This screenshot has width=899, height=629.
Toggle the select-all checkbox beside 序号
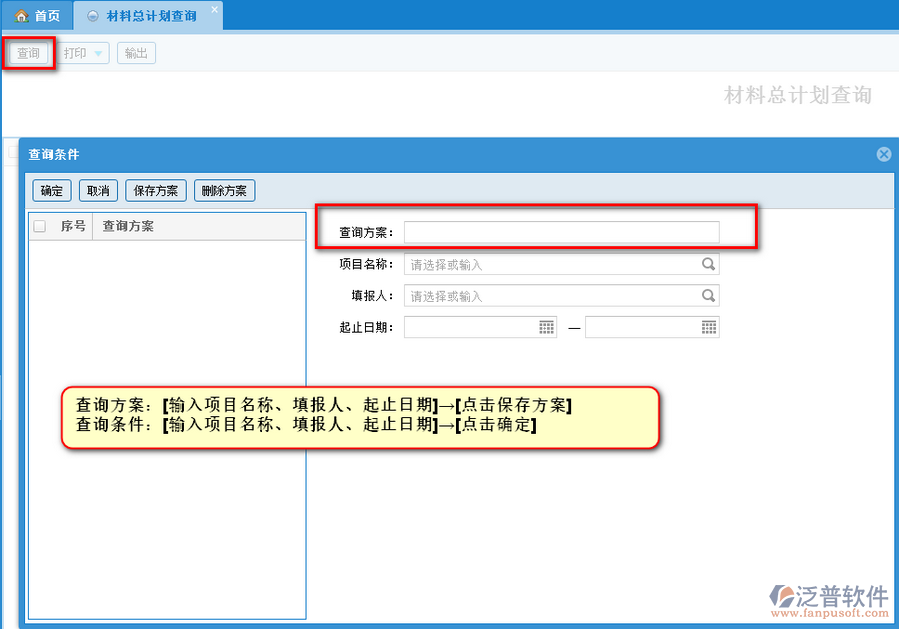coord(40,226)
